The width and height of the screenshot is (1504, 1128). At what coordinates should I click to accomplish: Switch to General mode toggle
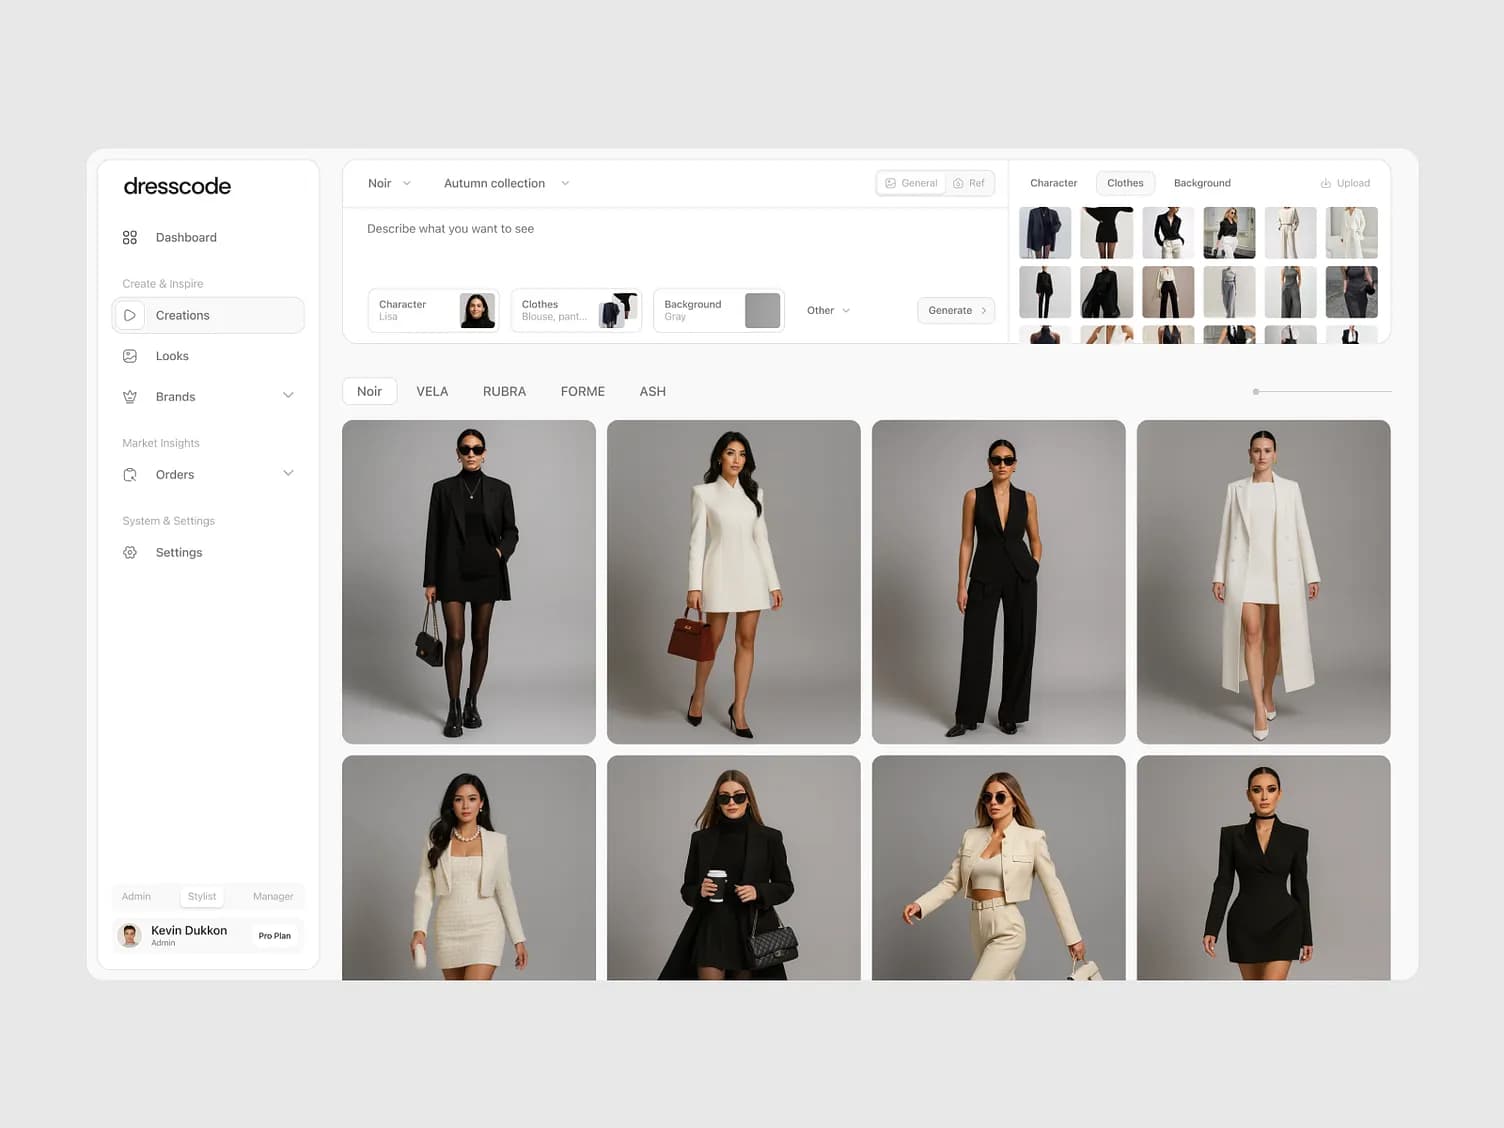tap(911, 183)
